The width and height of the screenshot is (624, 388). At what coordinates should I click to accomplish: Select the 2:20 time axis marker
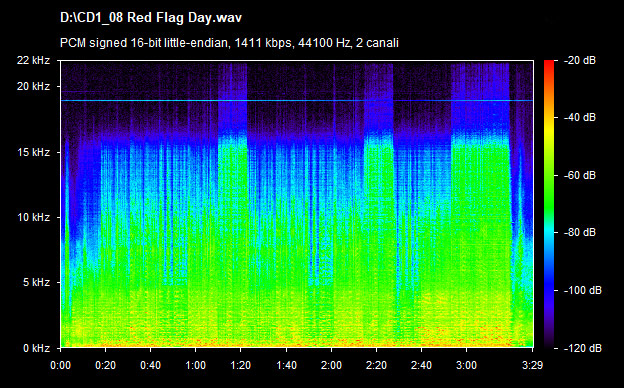pyautogui.click(x=376, y=365)
